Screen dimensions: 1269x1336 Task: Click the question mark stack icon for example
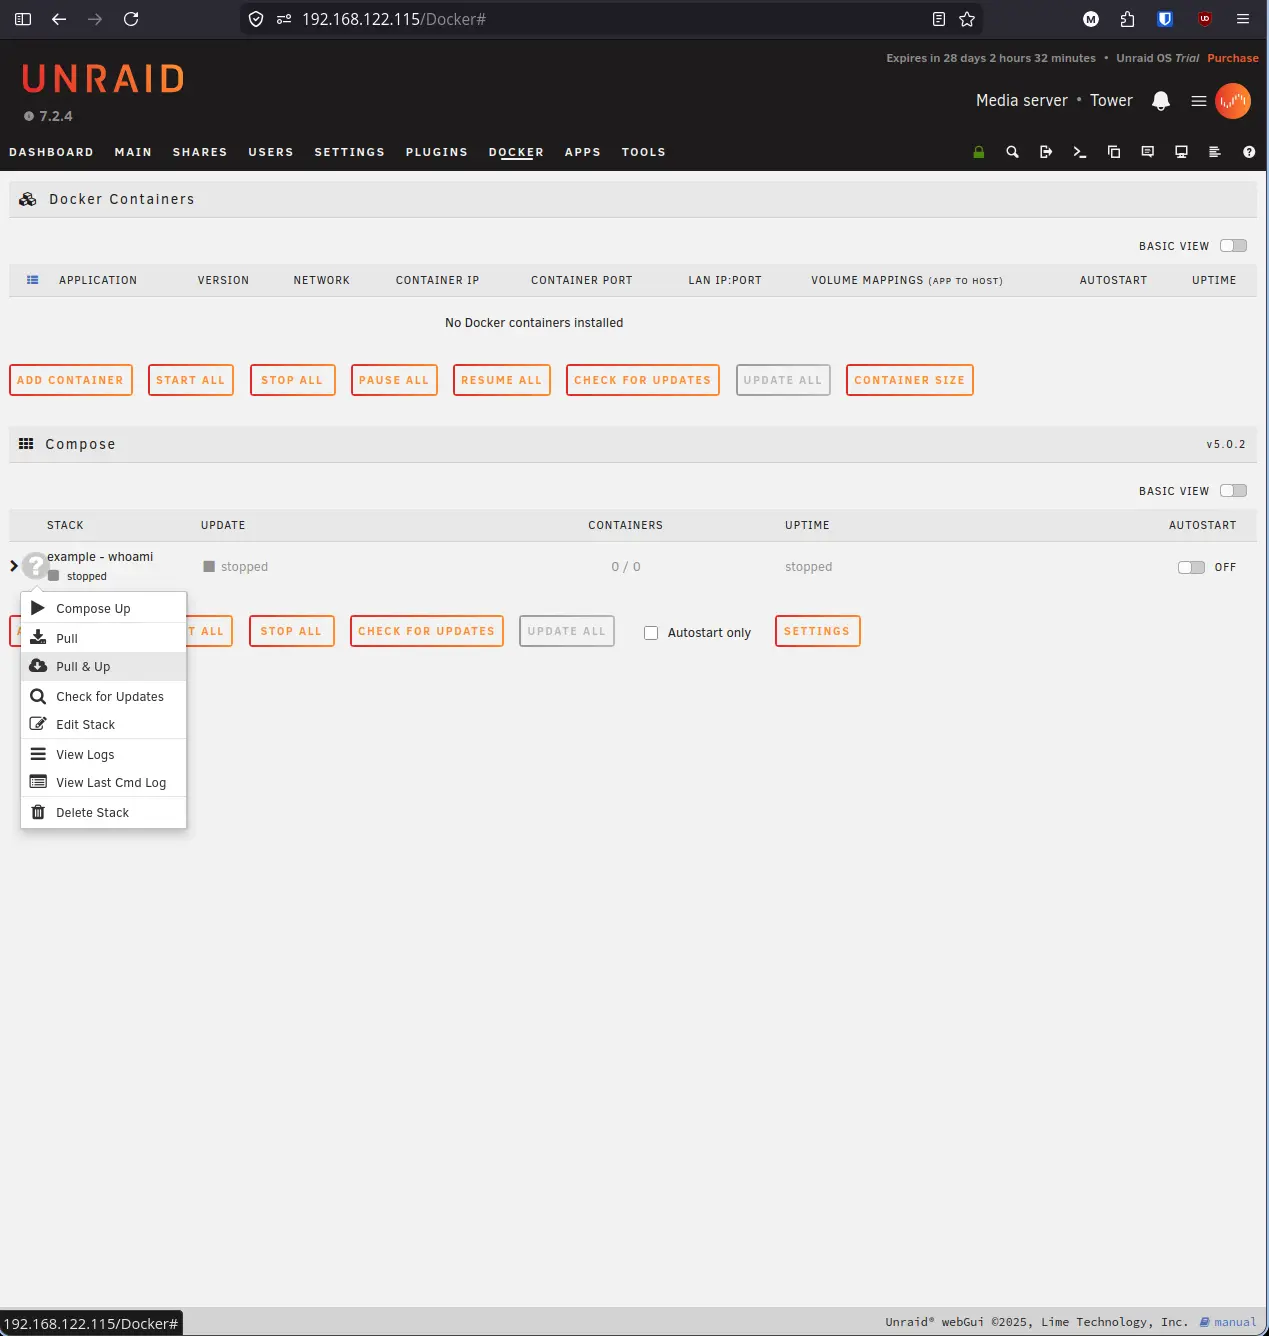click(x=36, y=566)
